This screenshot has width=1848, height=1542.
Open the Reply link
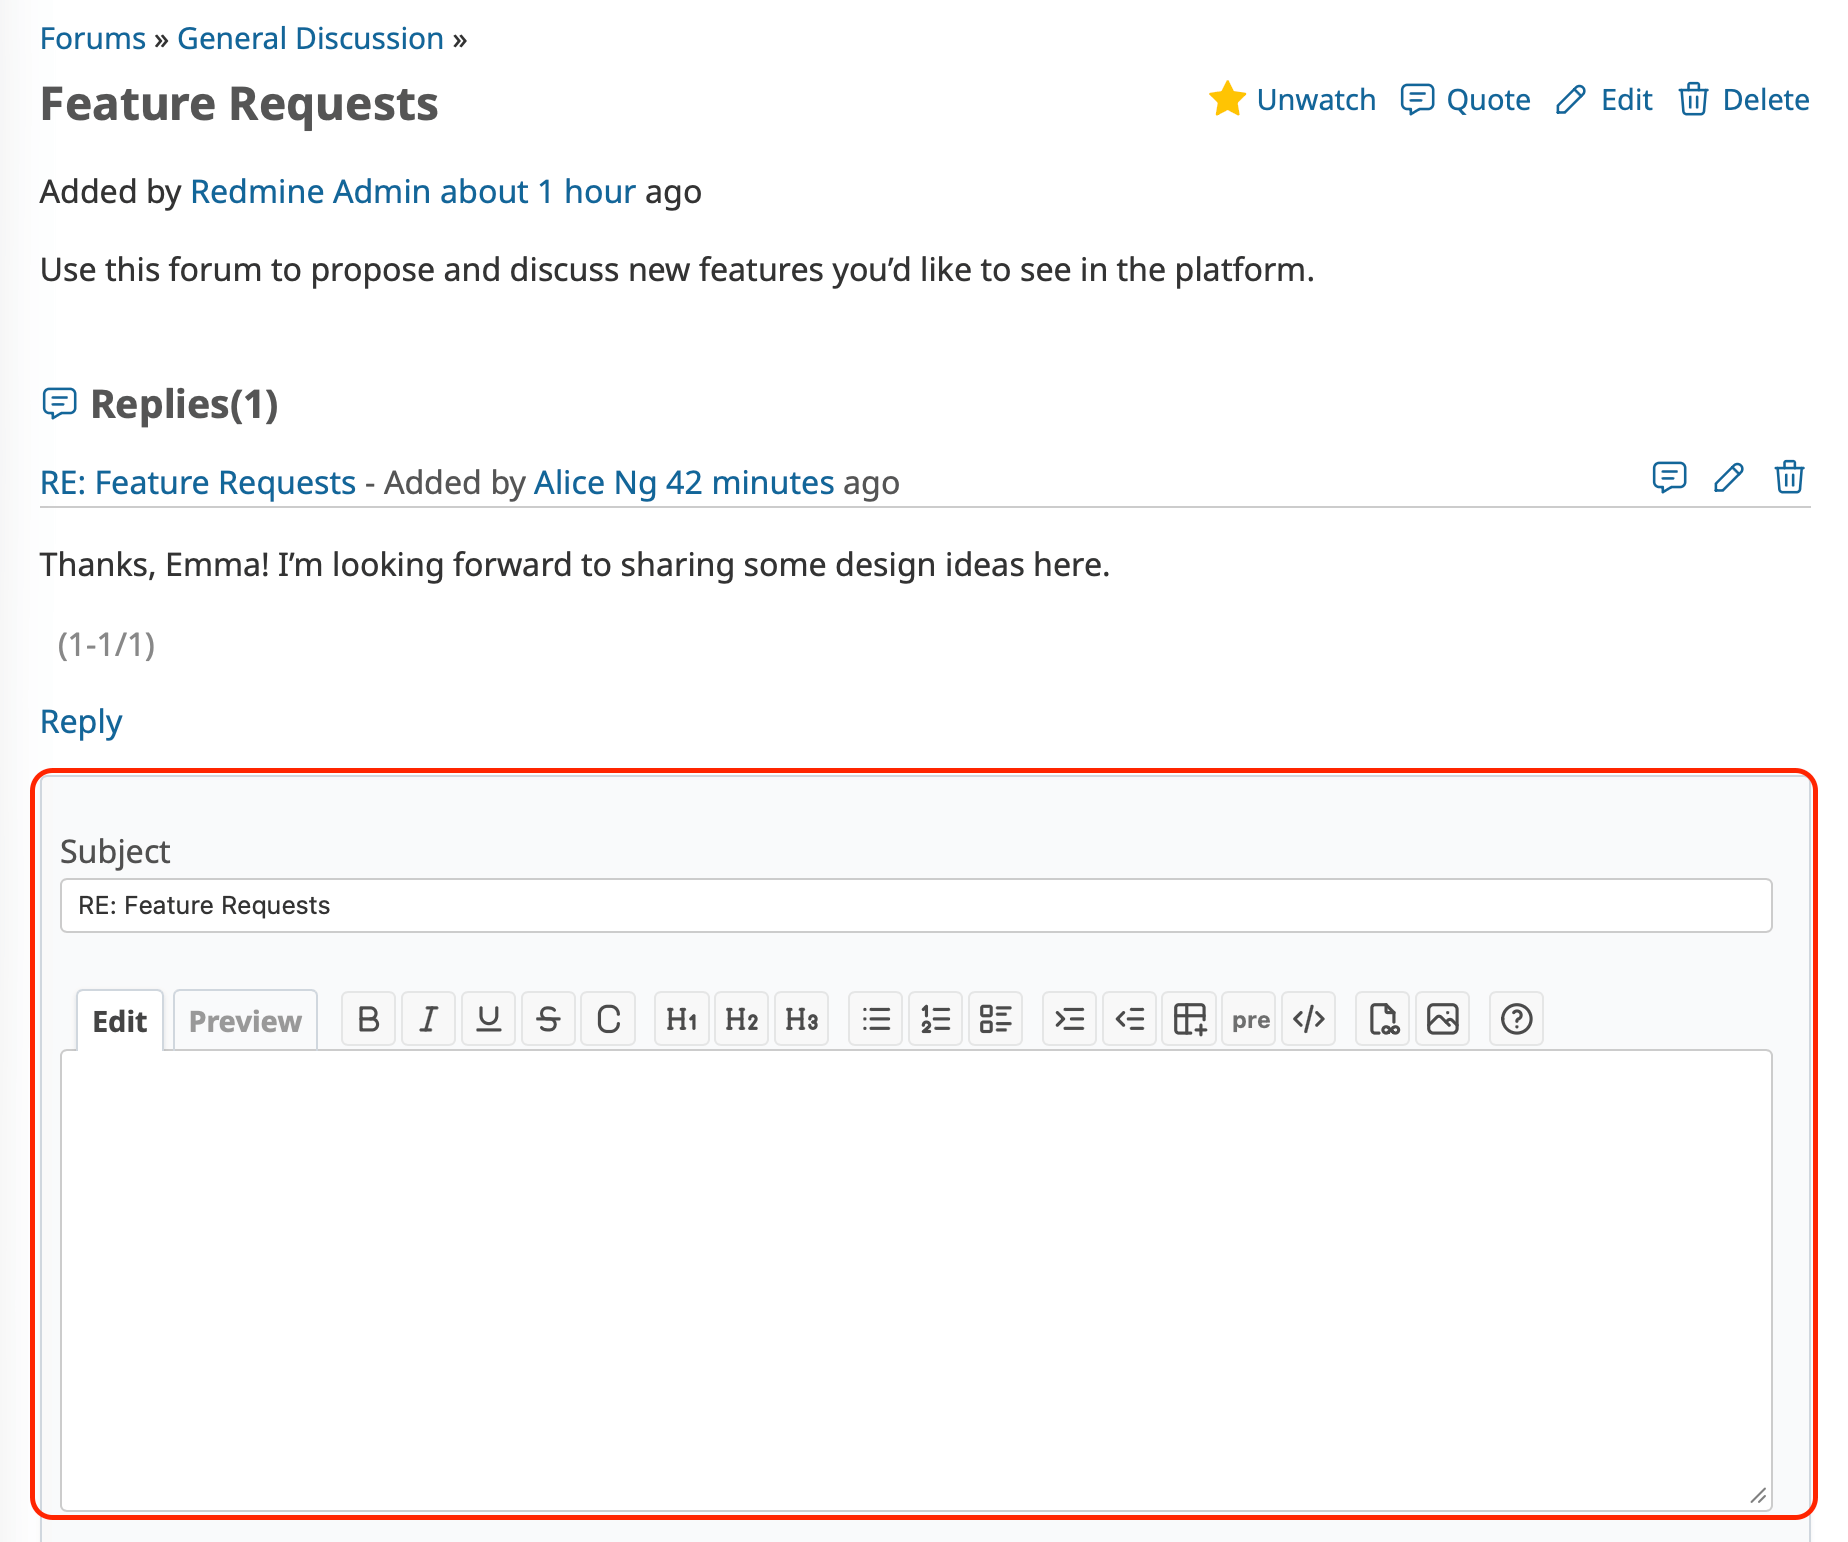(81, 720)
